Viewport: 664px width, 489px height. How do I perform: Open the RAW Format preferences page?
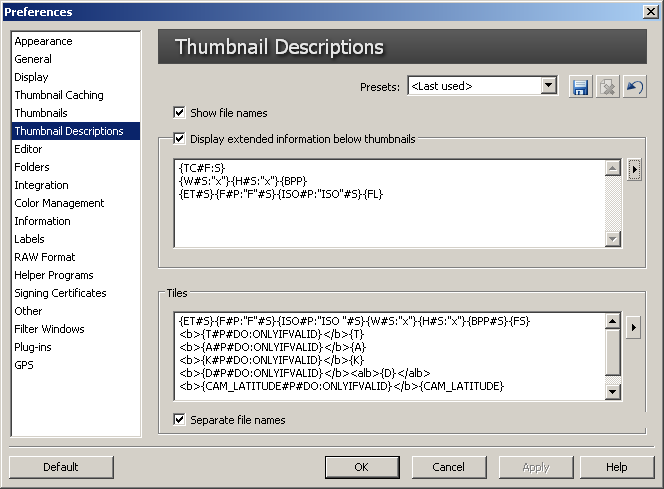pyautogui.click(x=45, y=257)
